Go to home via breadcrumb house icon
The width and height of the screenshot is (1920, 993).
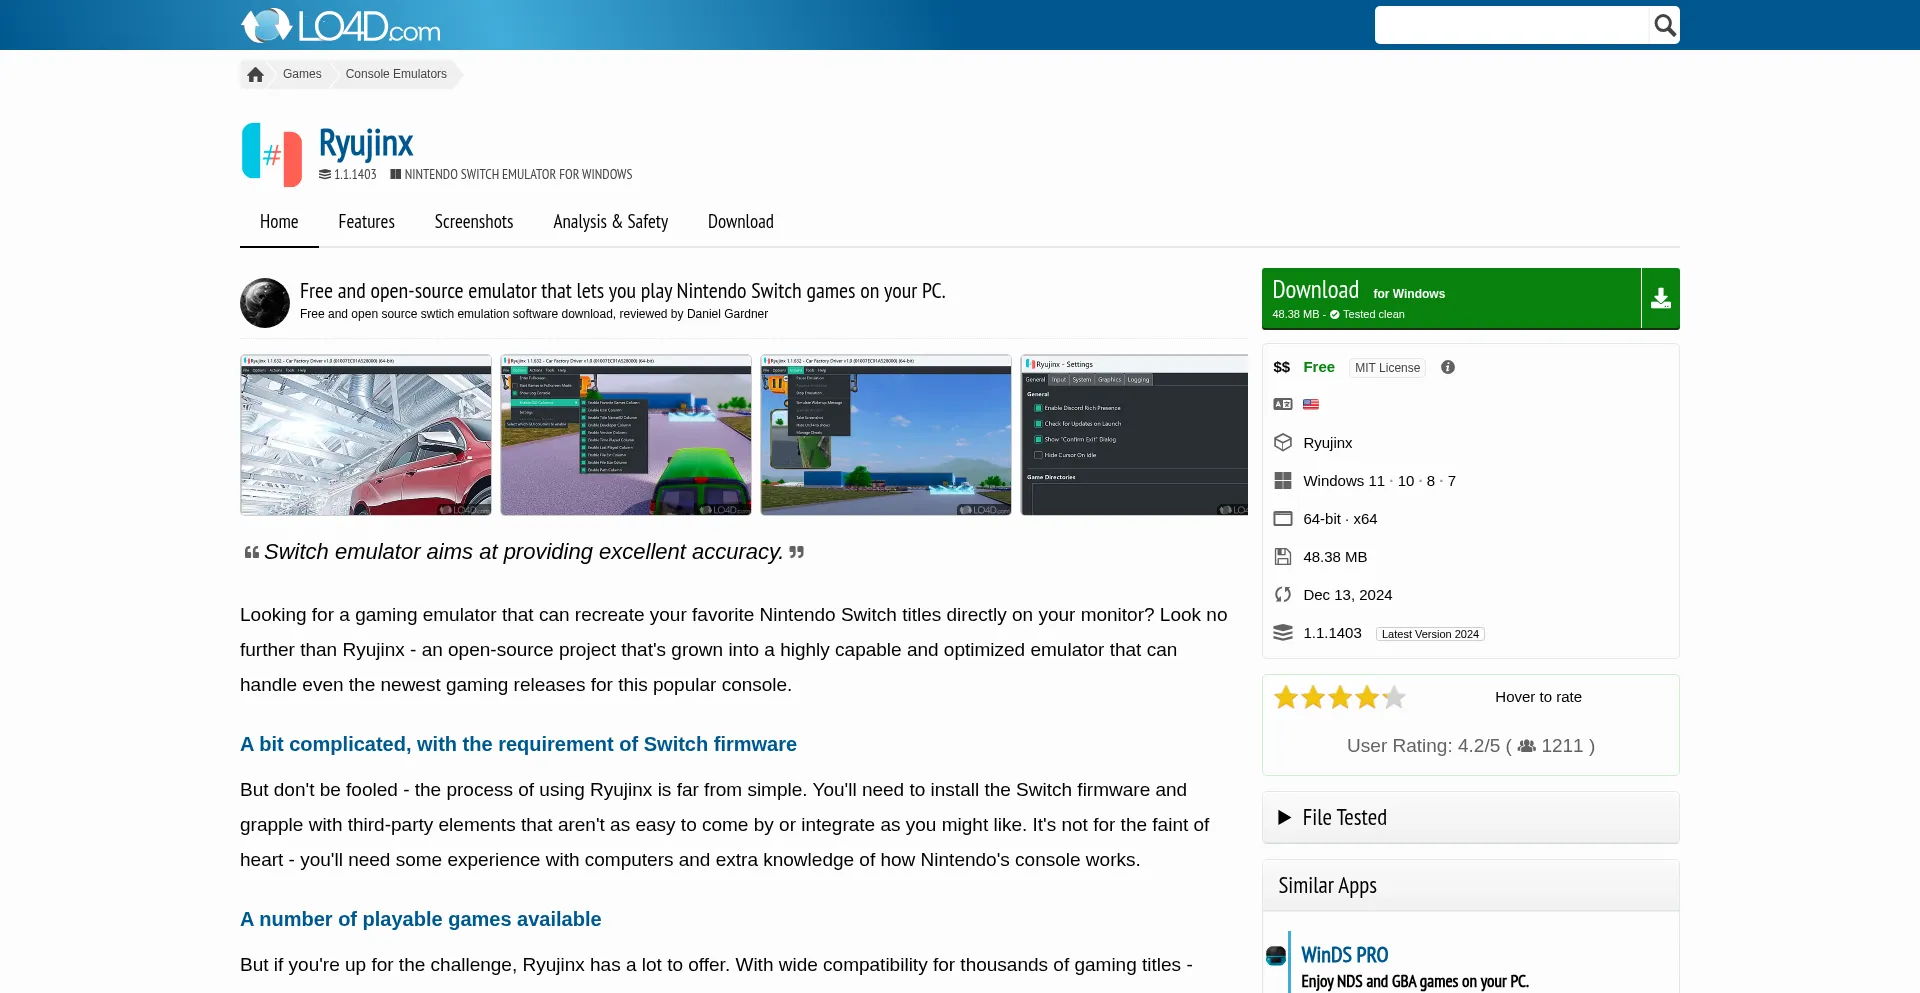coord(256,75)
